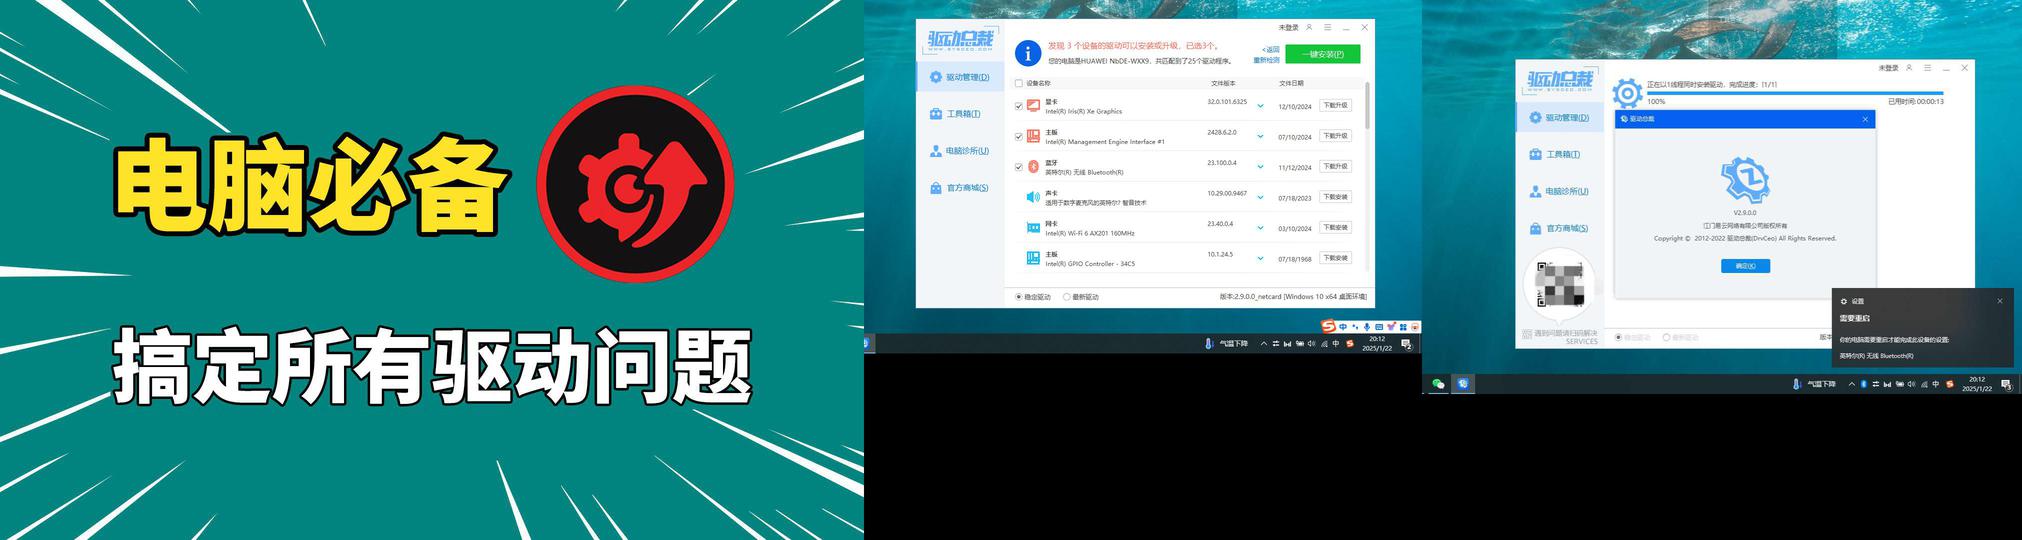Open 工具箱(T) in the driver list window sidebar
Screen dimensions: 2022x540
pyautogui.click(x=955, y=114)
